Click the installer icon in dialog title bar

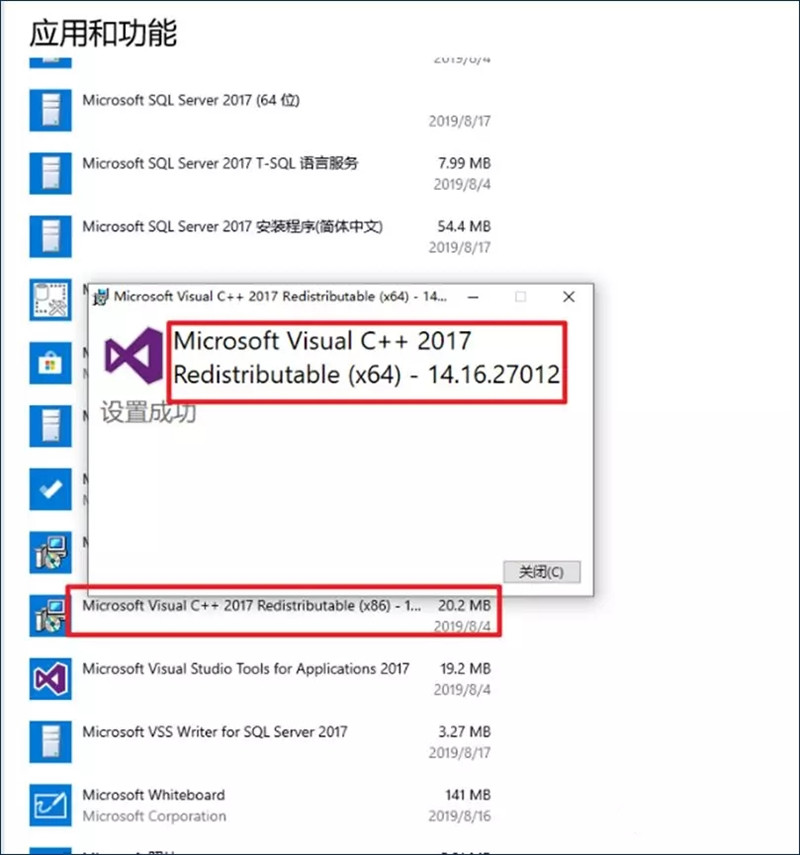(101, 297)
